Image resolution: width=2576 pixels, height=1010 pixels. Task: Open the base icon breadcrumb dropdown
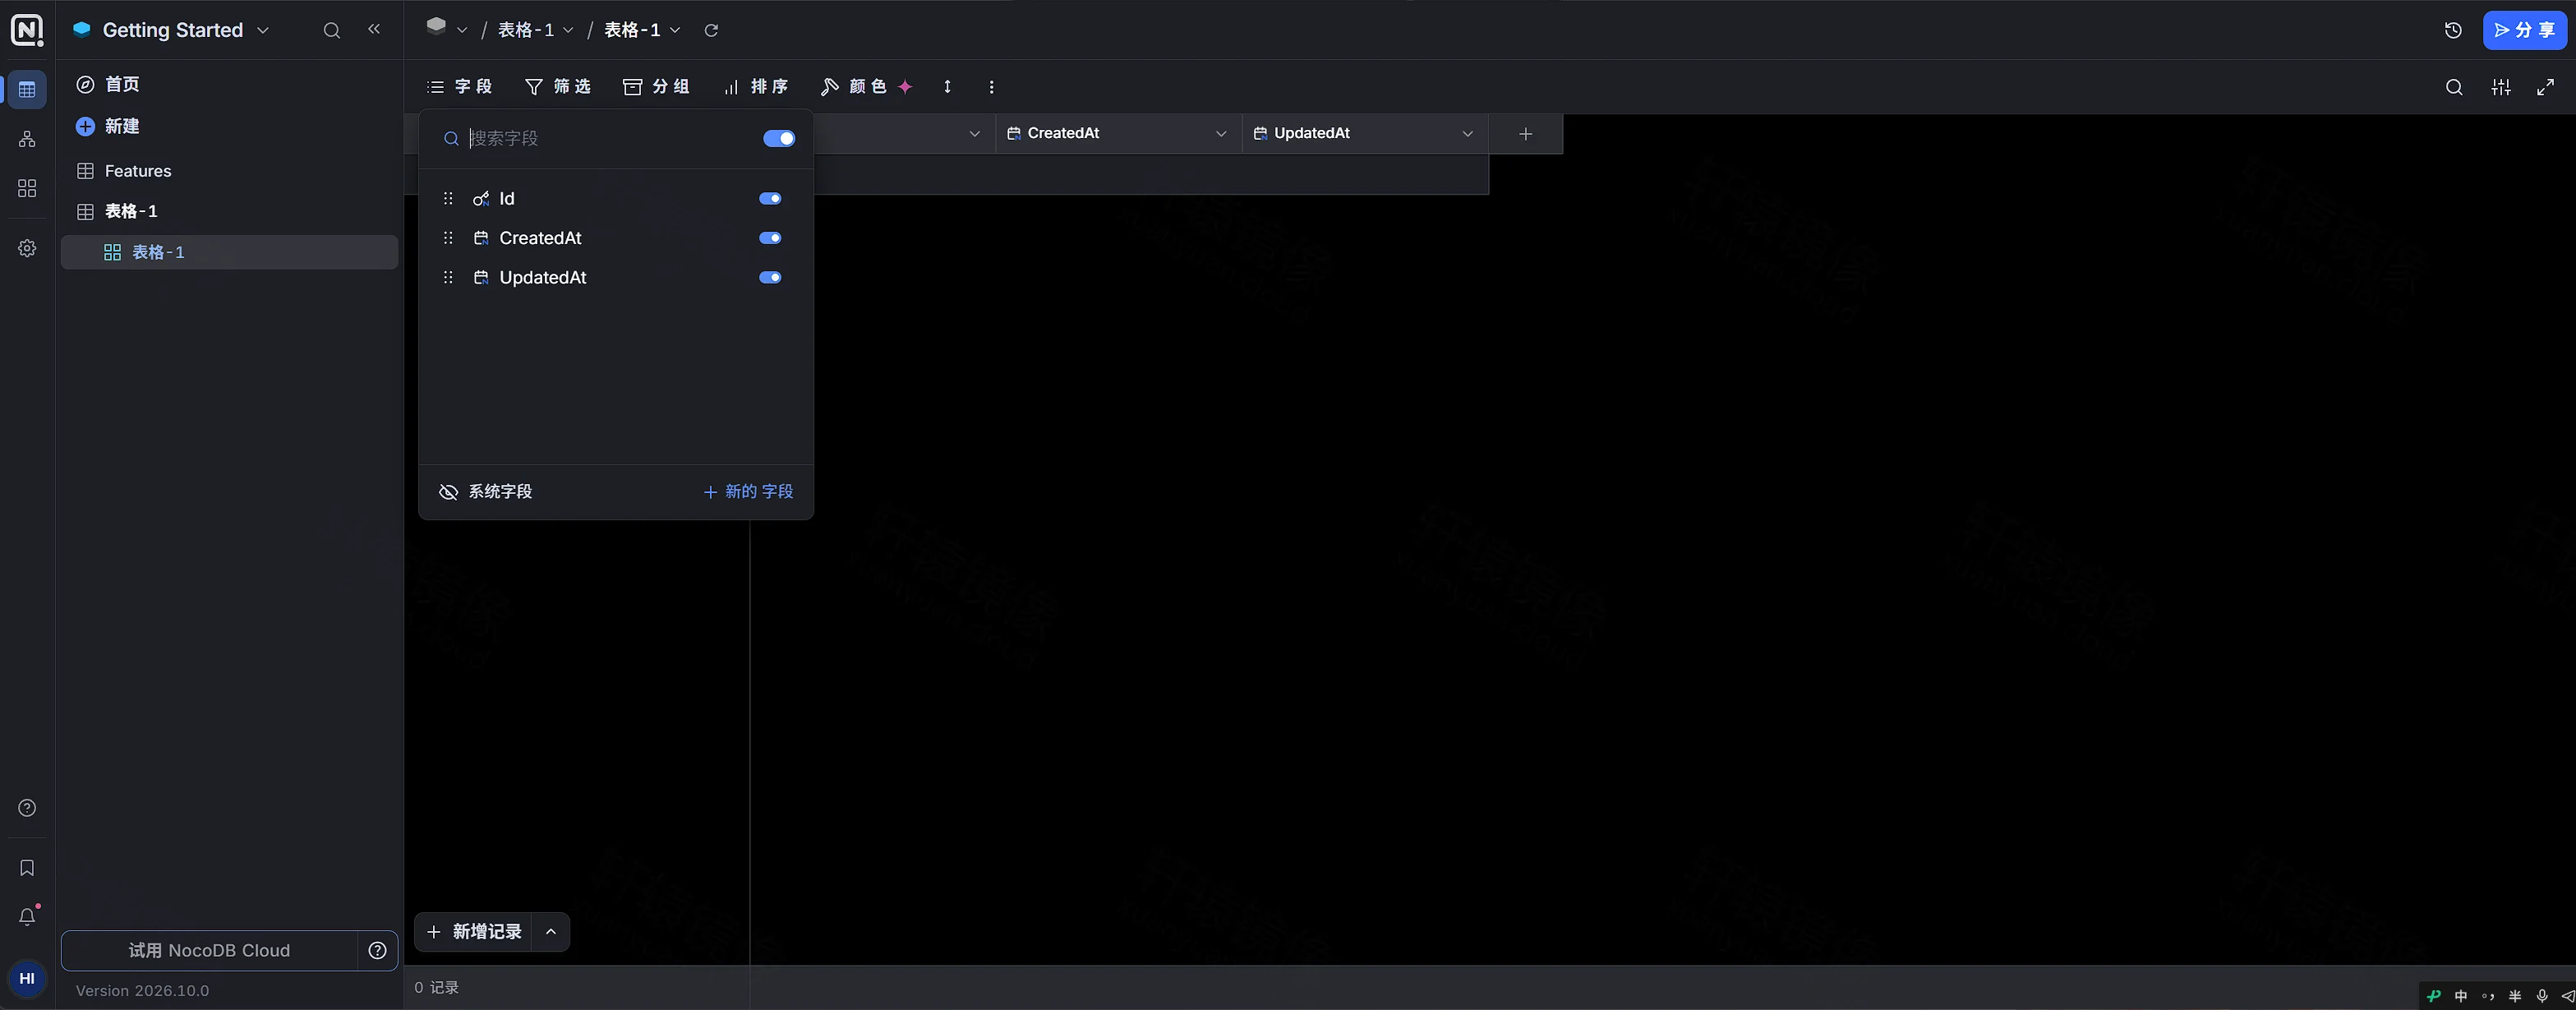click(446, 30)
